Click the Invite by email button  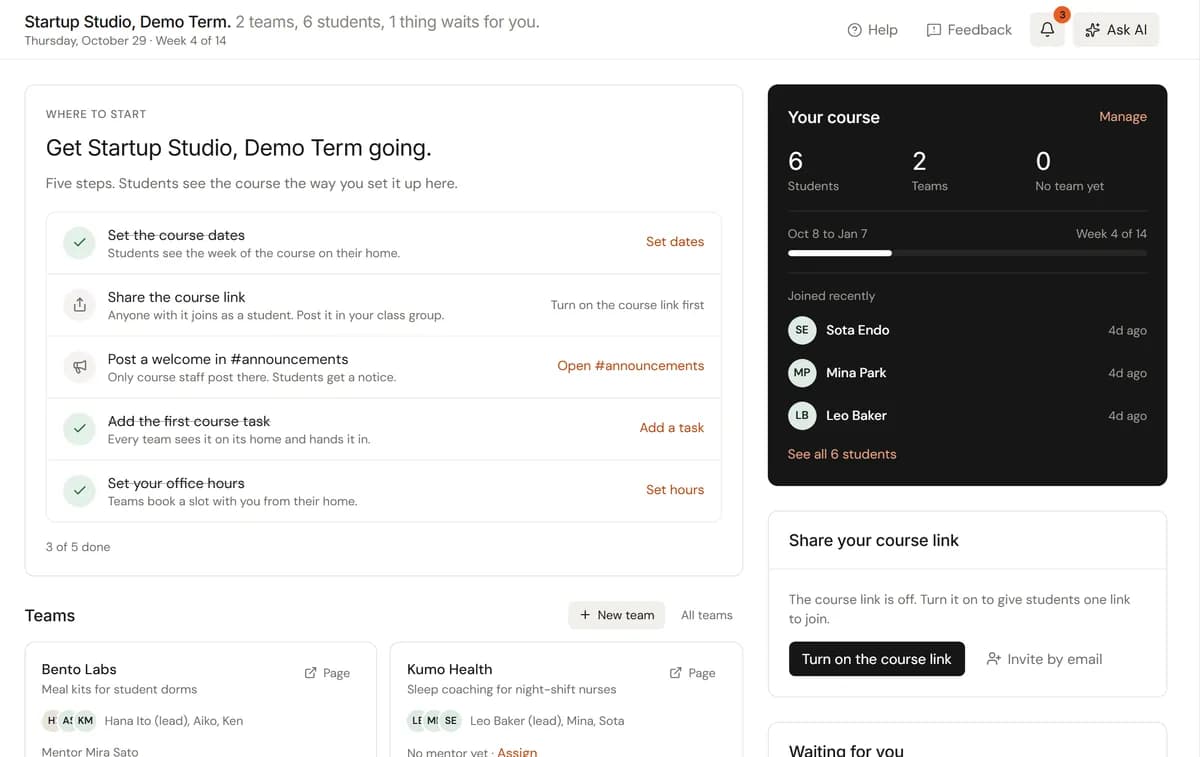pyautogui.click(x=1044, y=659)
